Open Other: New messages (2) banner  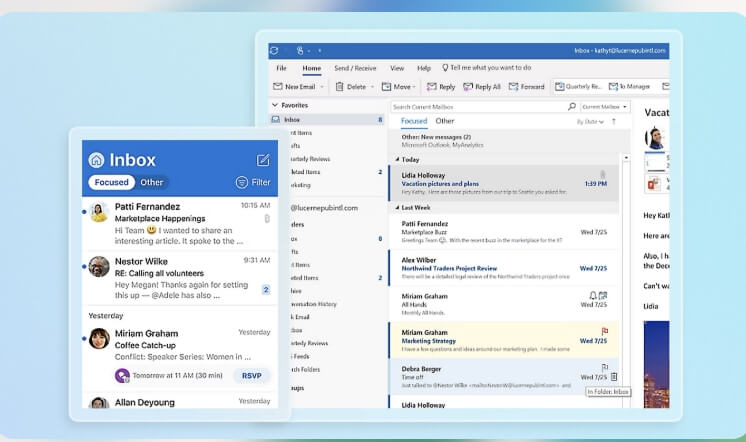(509, 140)
